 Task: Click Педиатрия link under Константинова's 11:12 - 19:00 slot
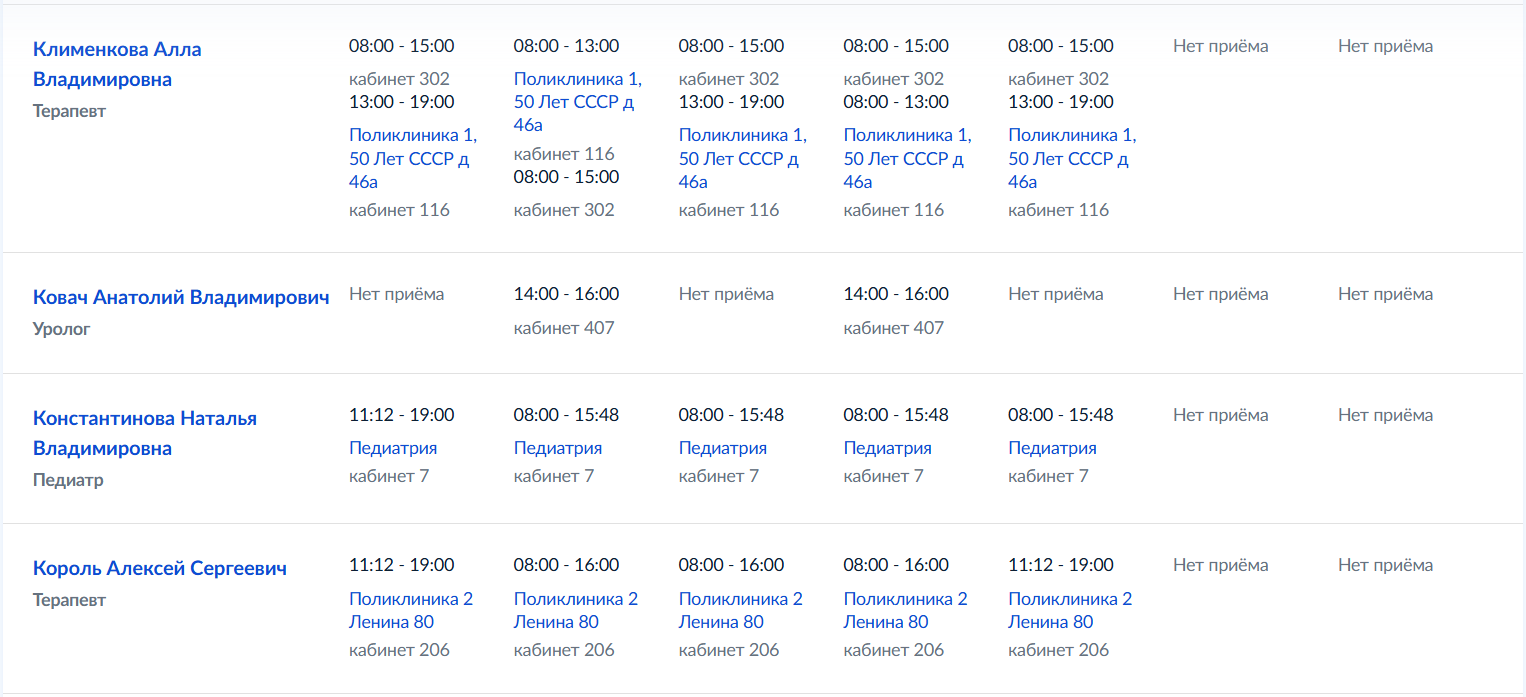click(393, 448)
